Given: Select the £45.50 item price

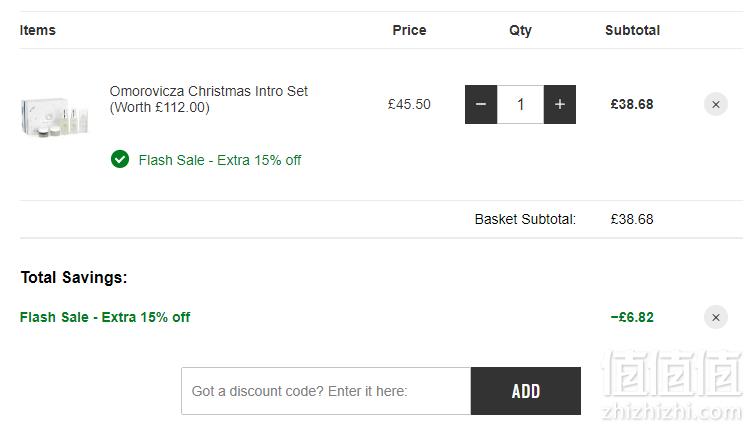Looking at the screenshot, I should (409, 104).
